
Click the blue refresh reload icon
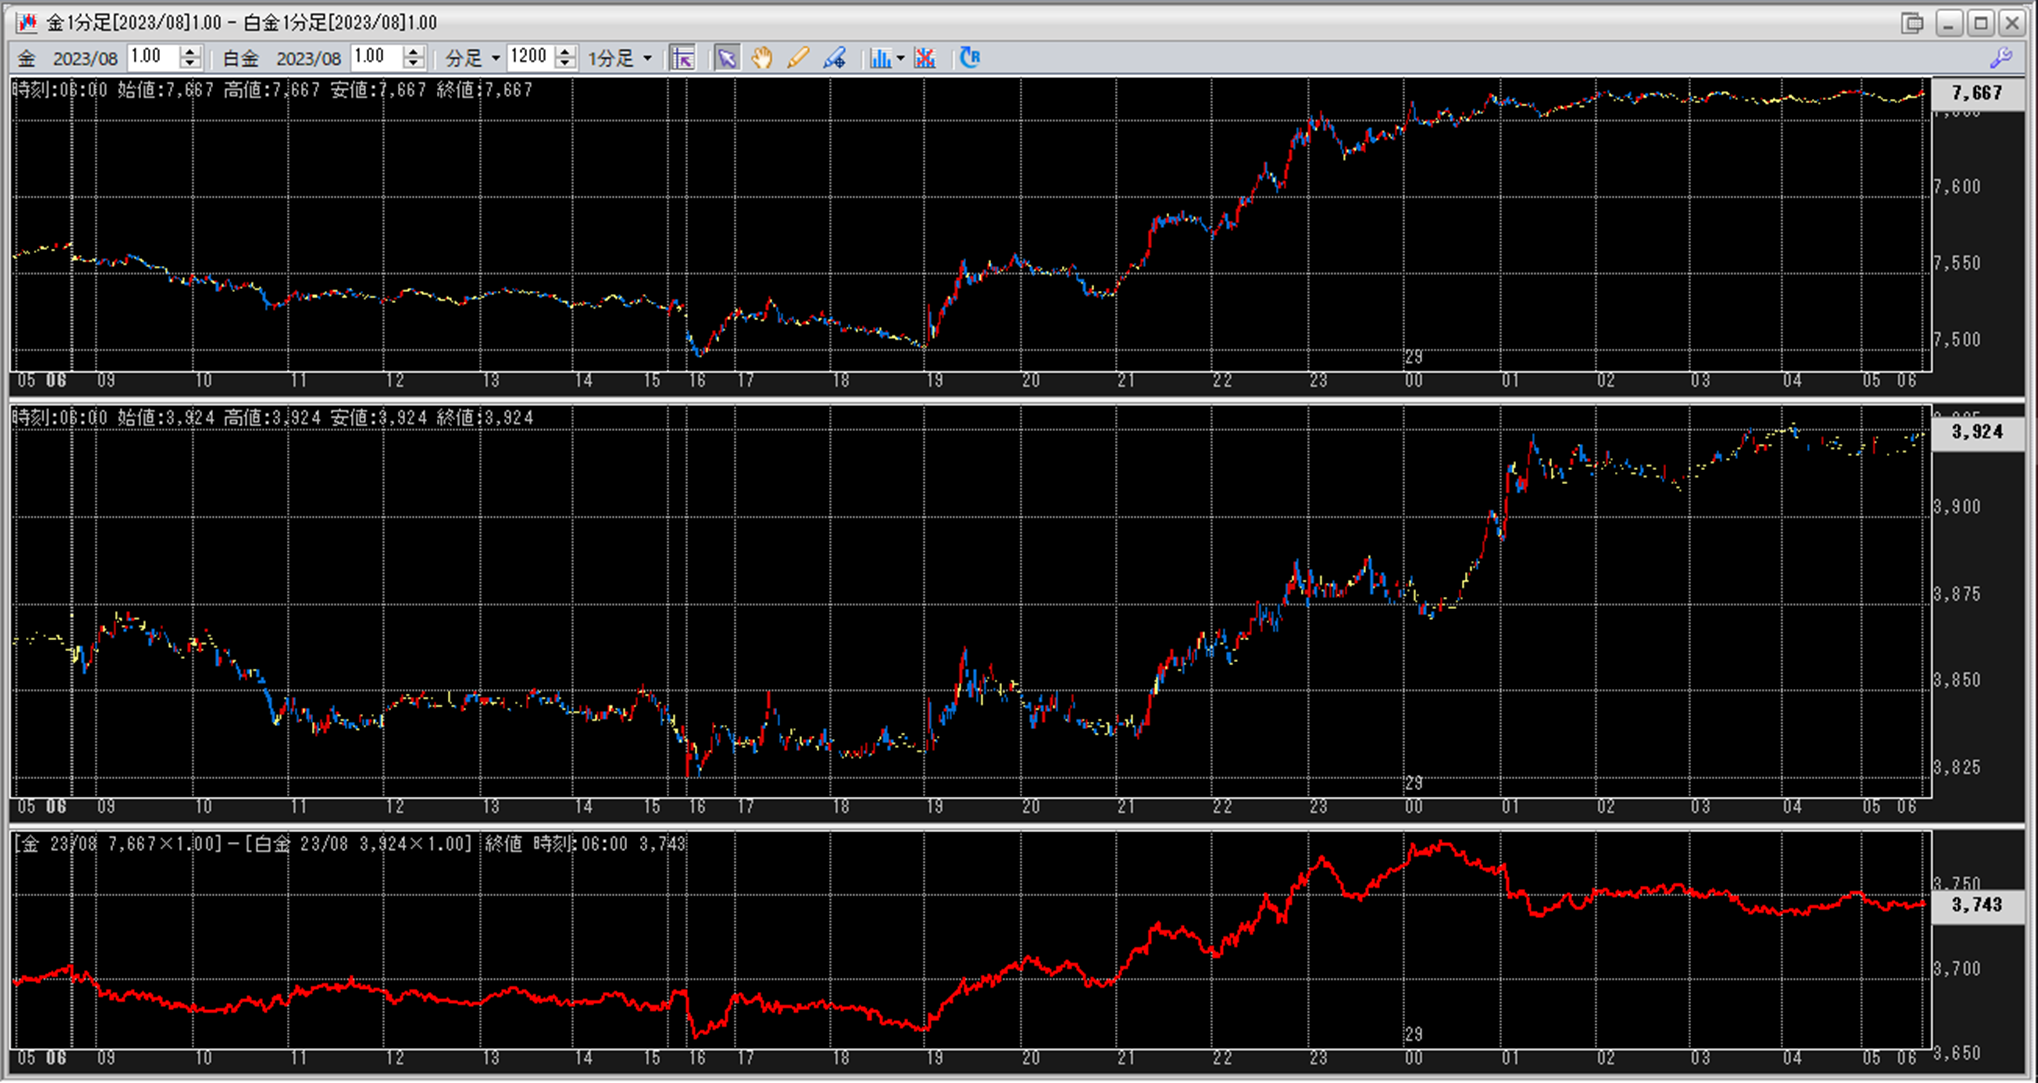[969, 58]
